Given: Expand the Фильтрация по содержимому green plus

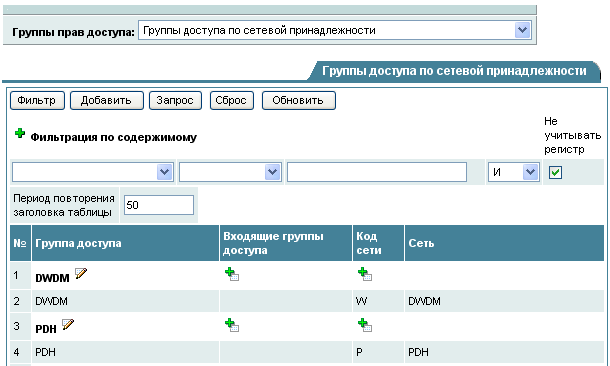Looking at the screenshot, I should coord(20,133).
